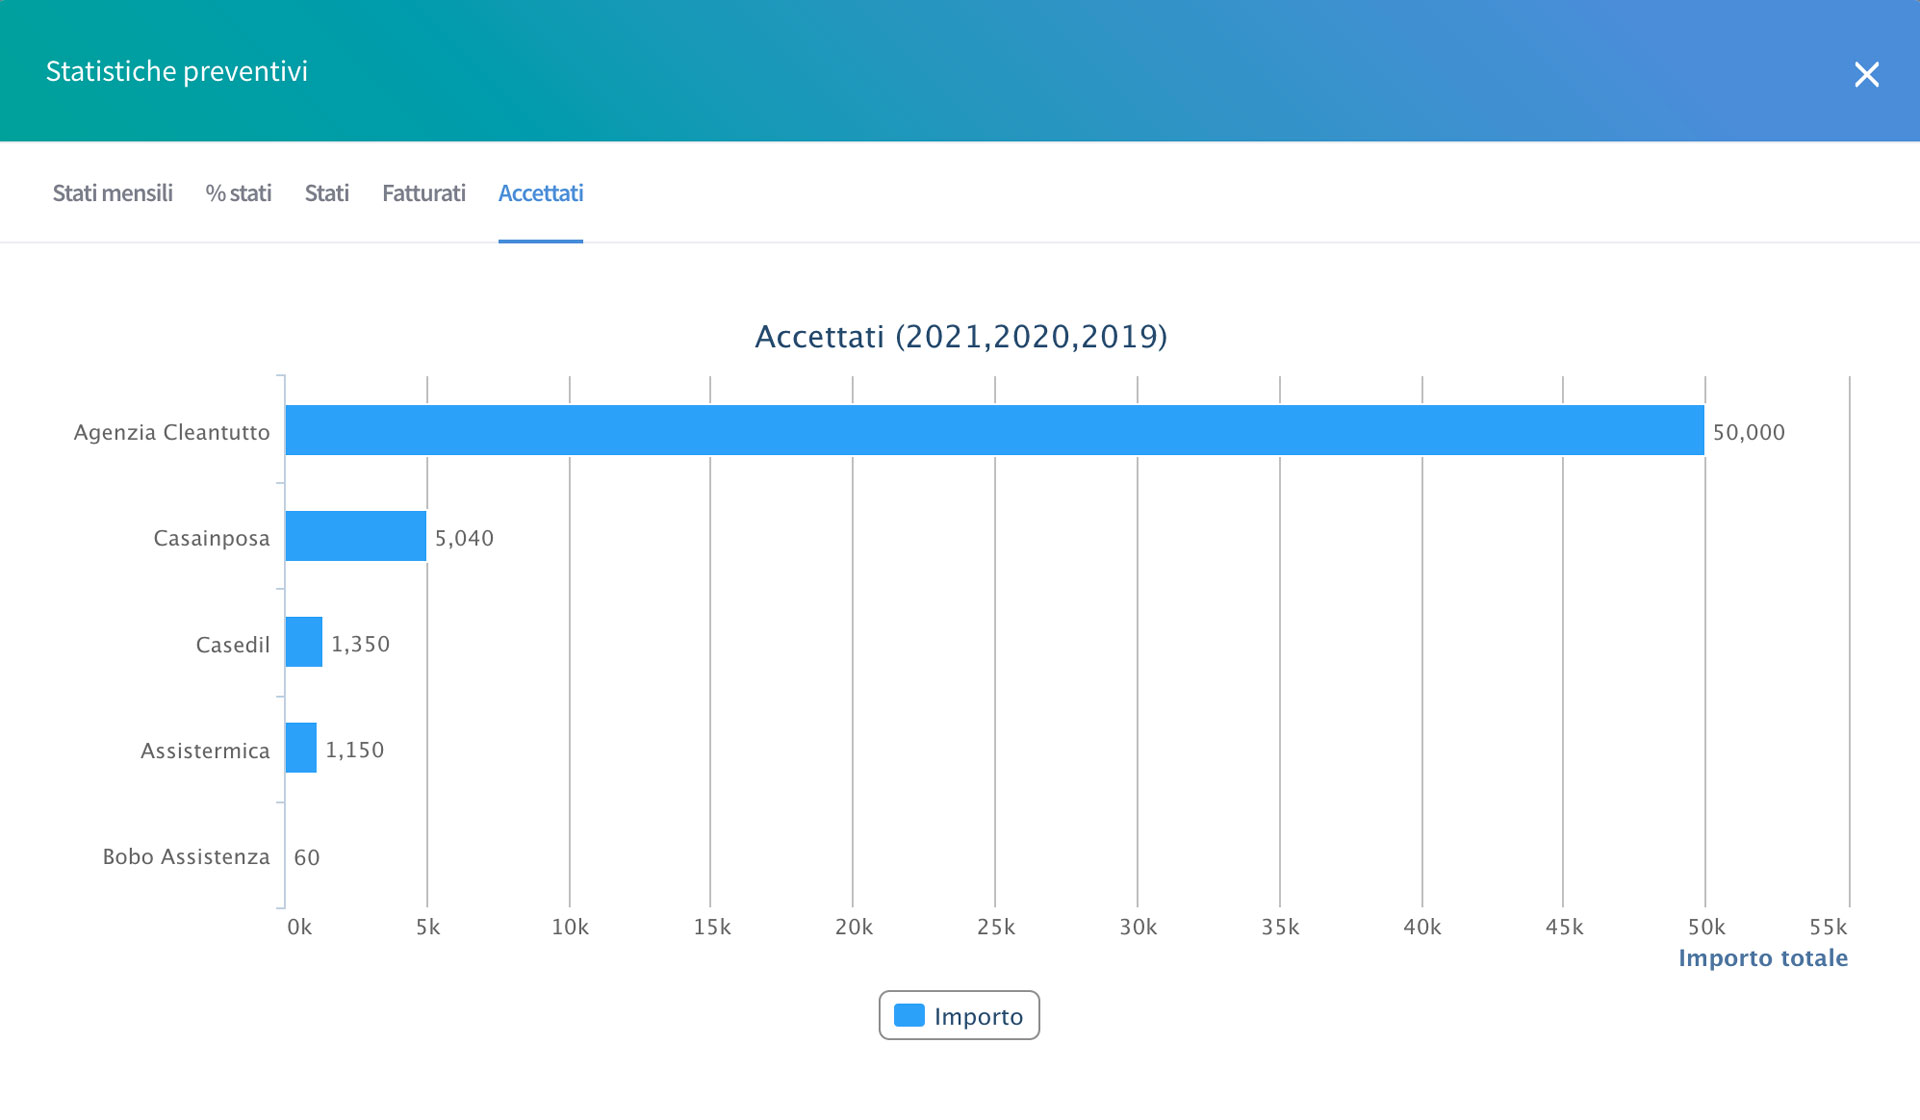Toggle the Importo legend entry
1920x1120 pixels.
(x=959, y=1016)
